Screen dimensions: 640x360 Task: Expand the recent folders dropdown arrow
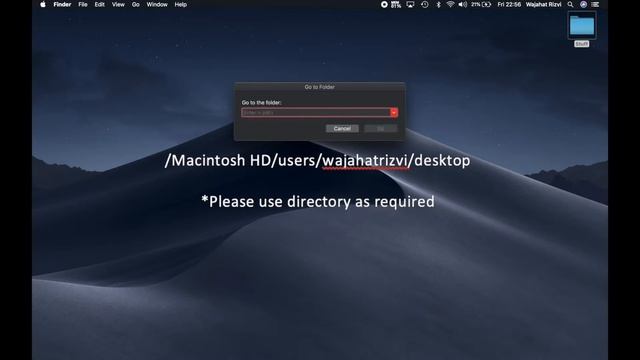coord(394,113)
